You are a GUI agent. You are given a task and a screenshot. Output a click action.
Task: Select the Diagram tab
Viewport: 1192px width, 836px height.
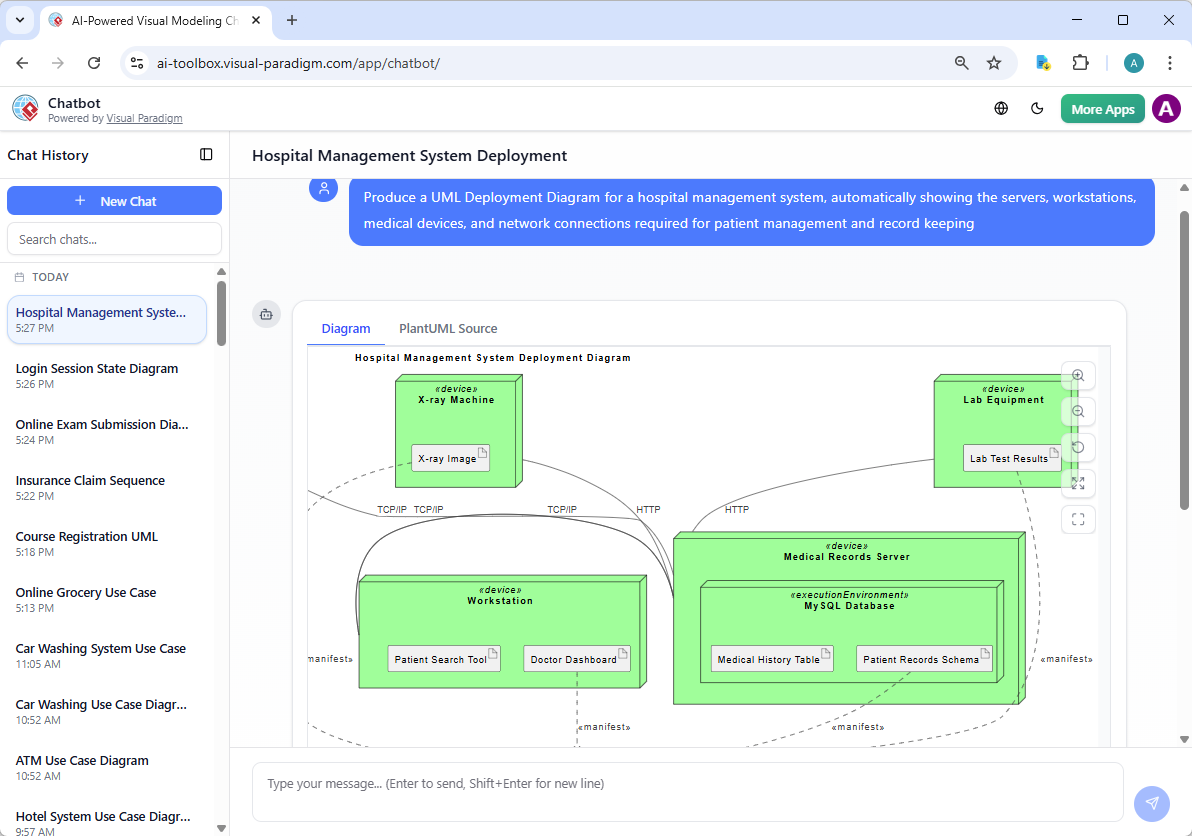346,328
